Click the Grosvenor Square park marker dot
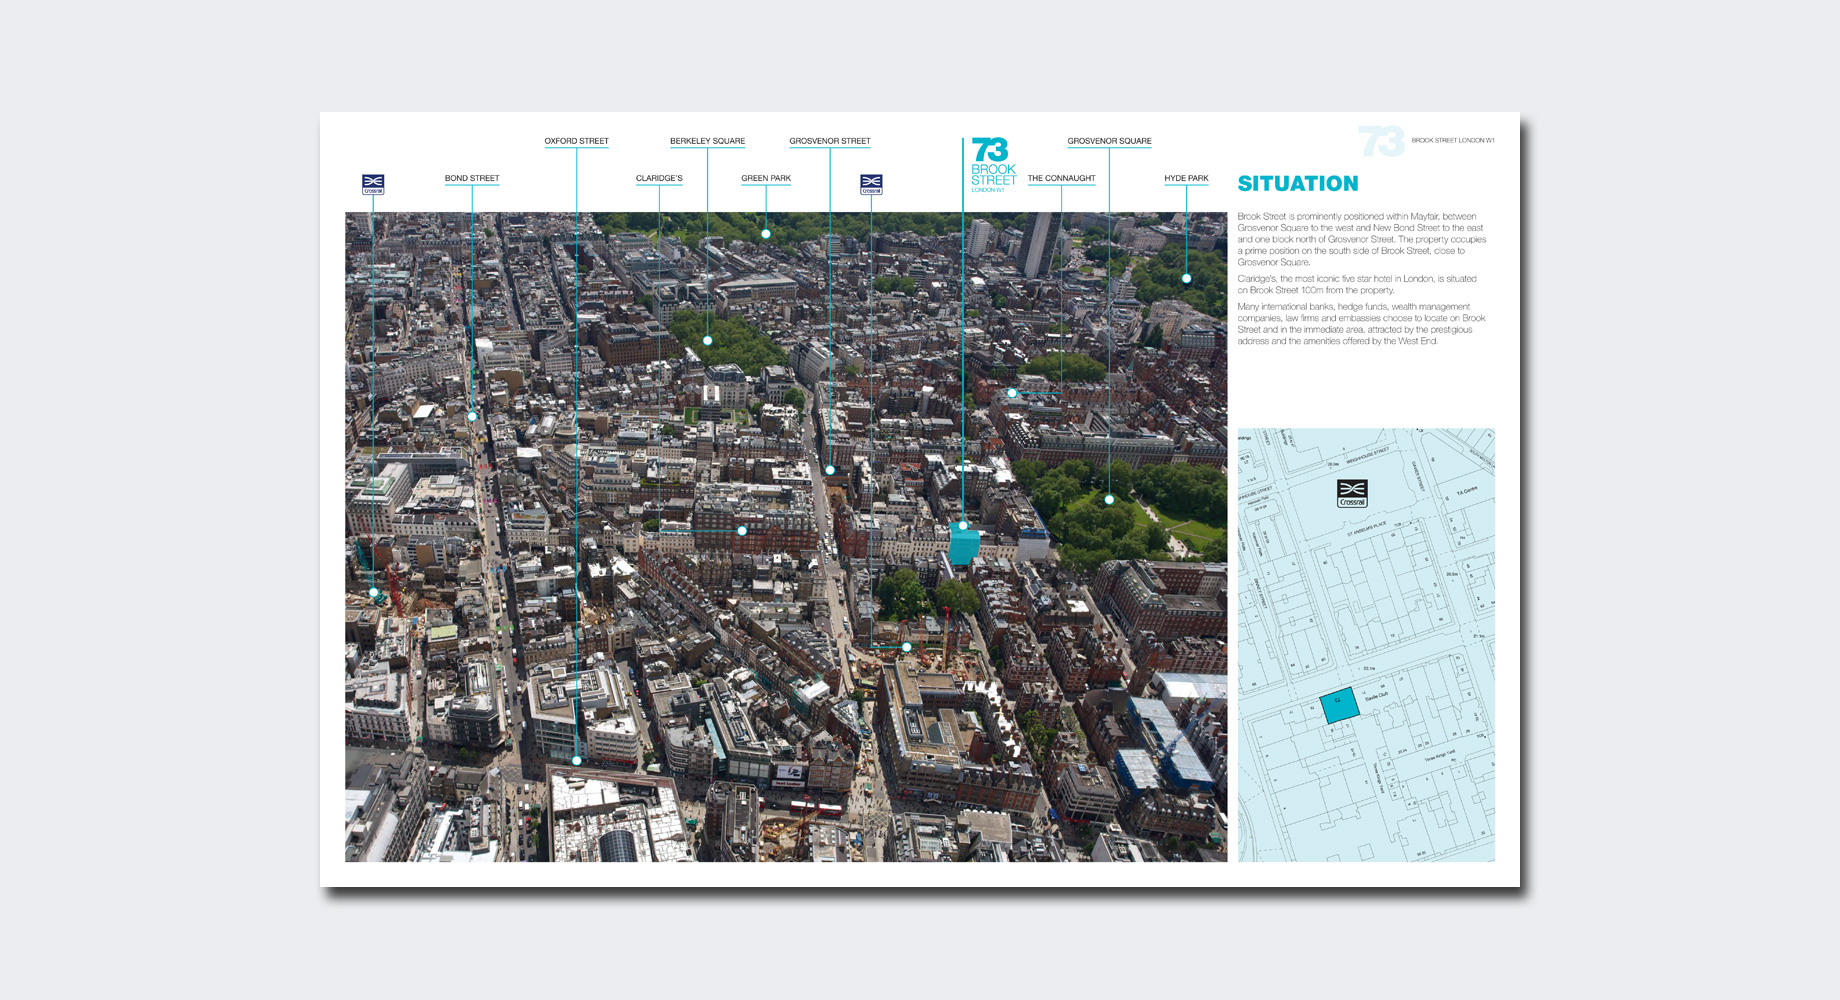Viewport: 1840px width, 1000px height. pyautogui.click(x=1109, y=499)
